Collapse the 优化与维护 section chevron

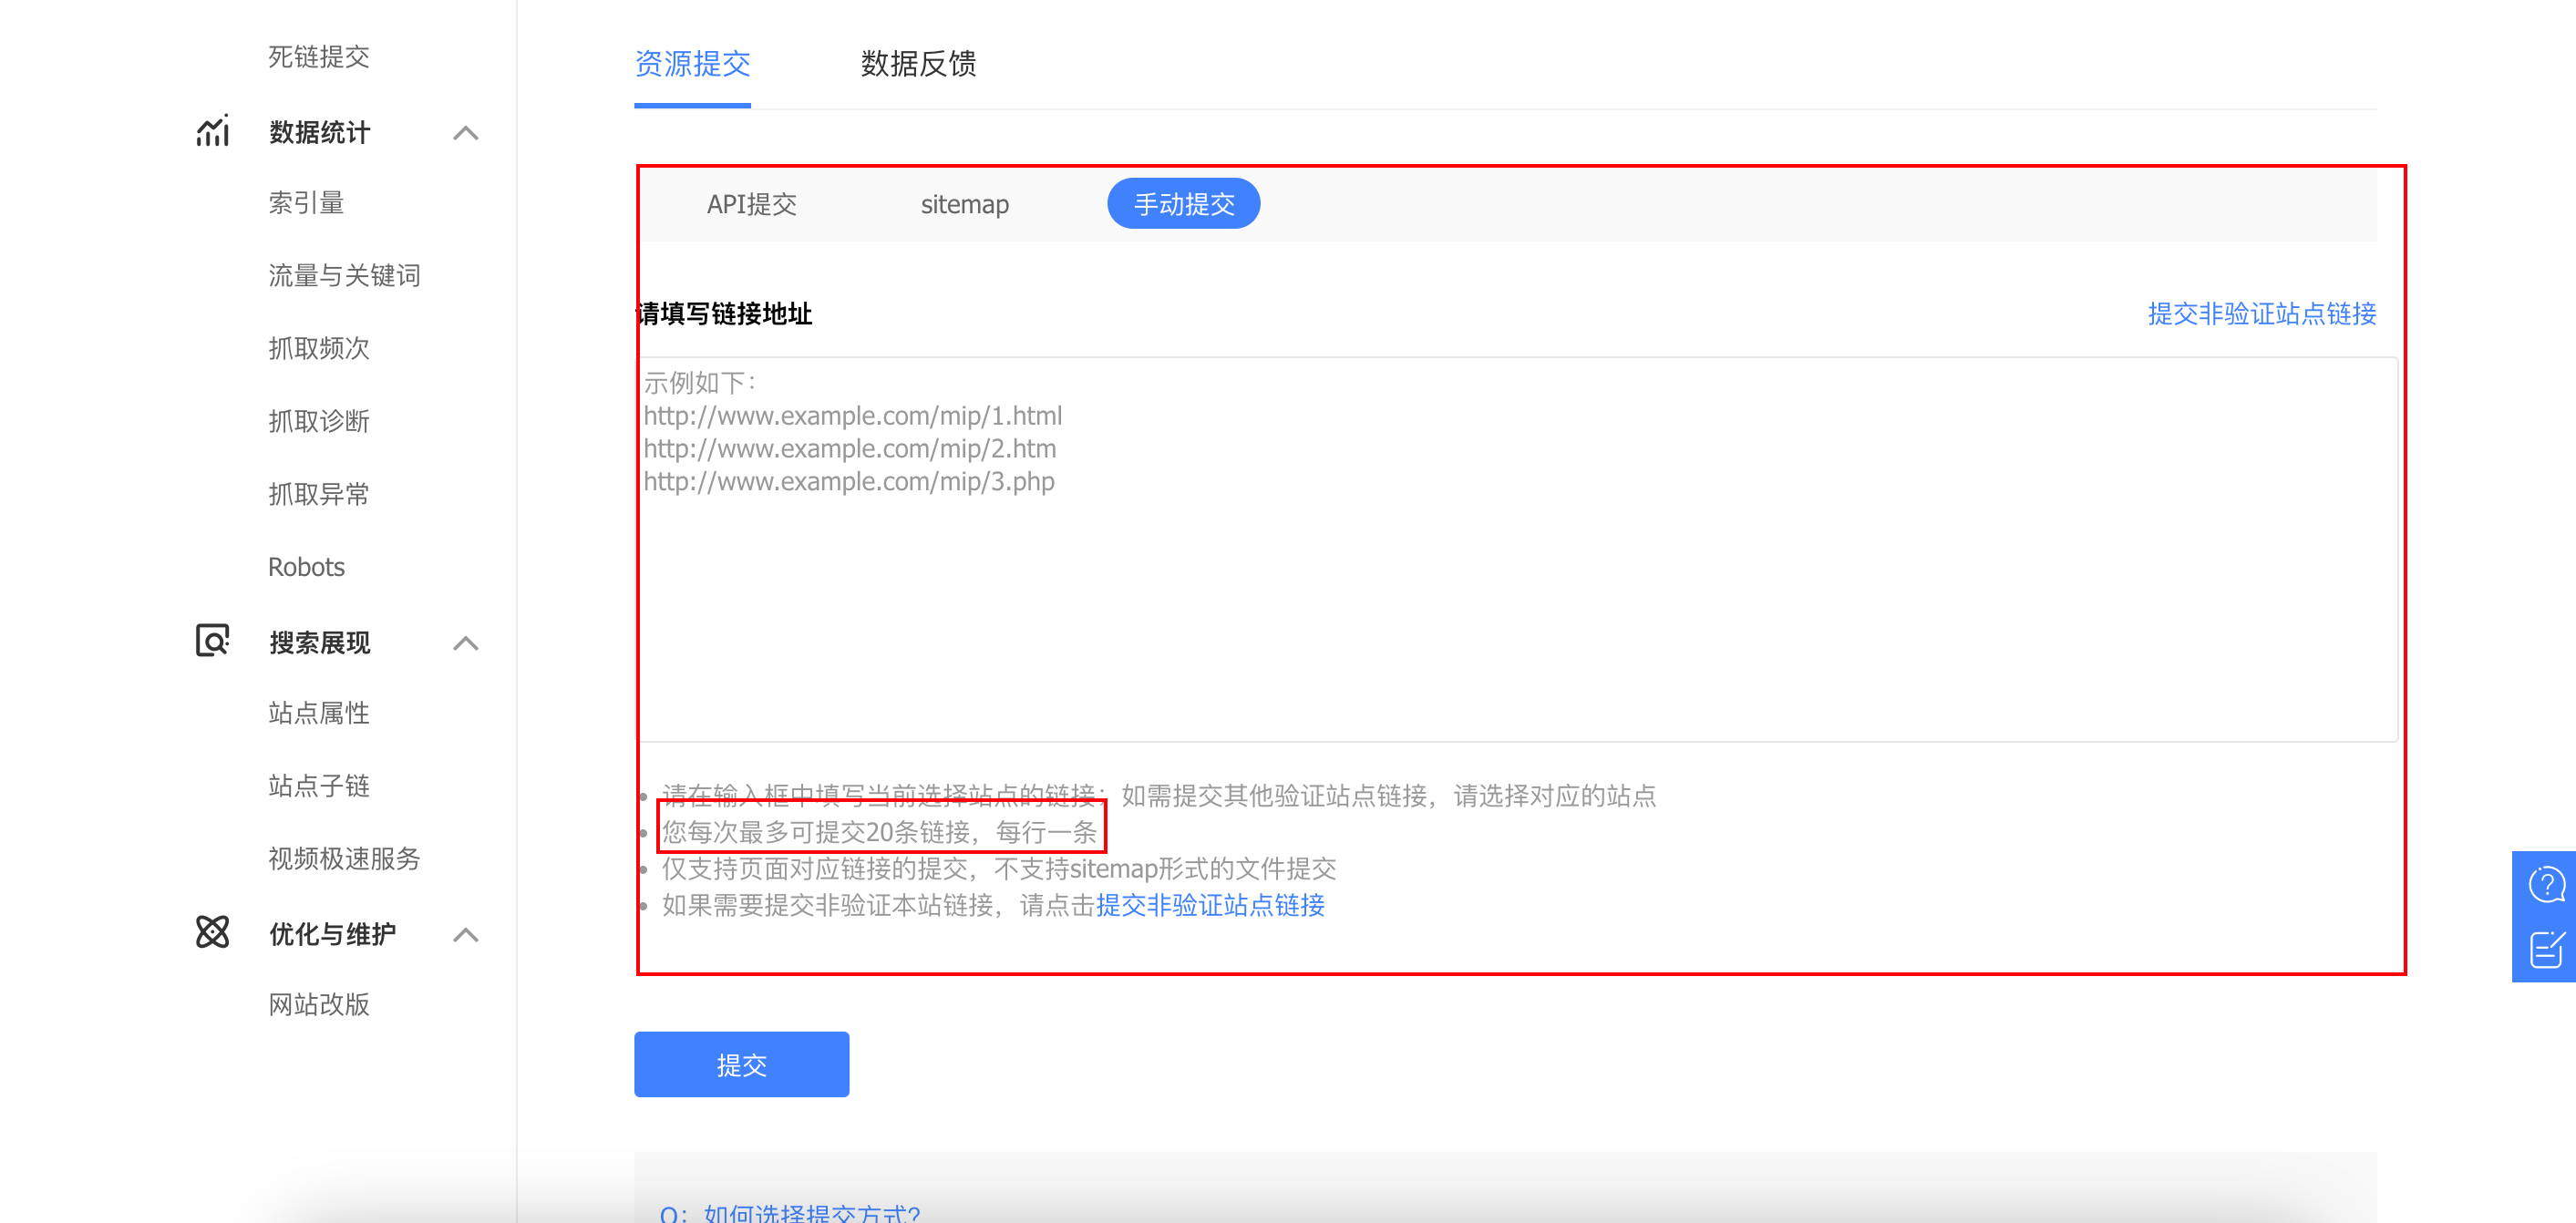click(x=465, y=935)
